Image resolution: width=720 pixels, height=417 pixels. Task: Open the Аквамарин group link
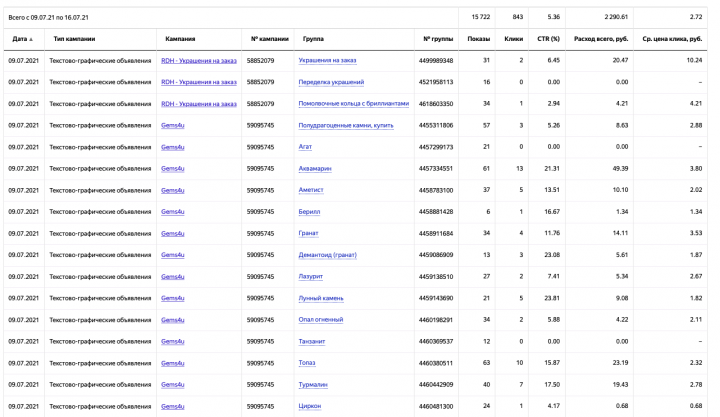pyautogui.click(x=315, y=169)
